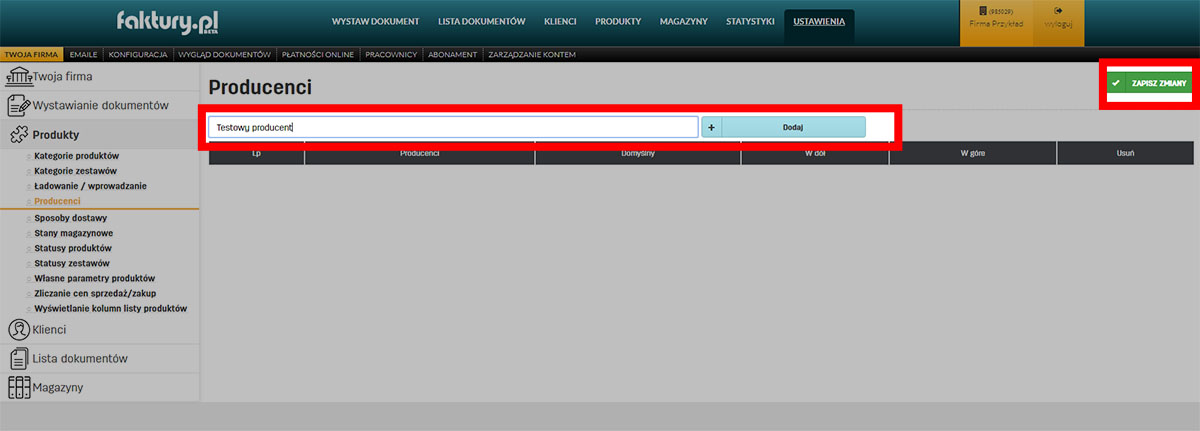This screenshot has width=1200, height=431.
Task: Switch to the Zarządzanie kontem tab
Action: pos(531,54)
